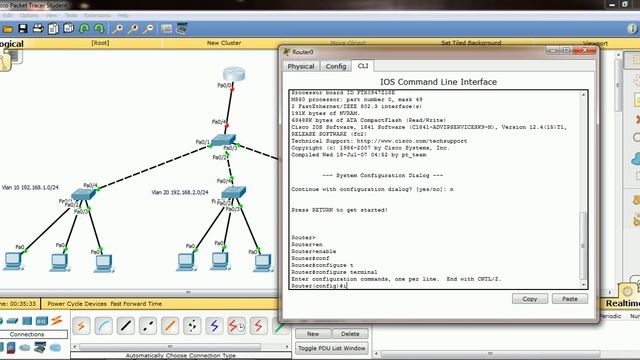Click the Realtime mode tab
This screenshot has width=640, height=360.
click(x=622, y=303)
